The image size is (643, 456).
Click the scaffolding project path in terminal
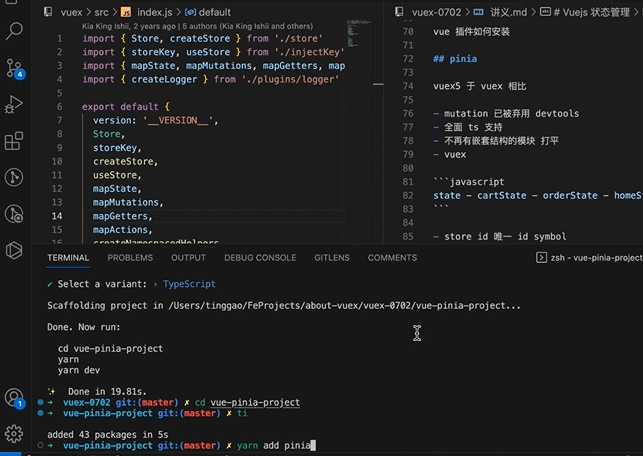(344, 306)
